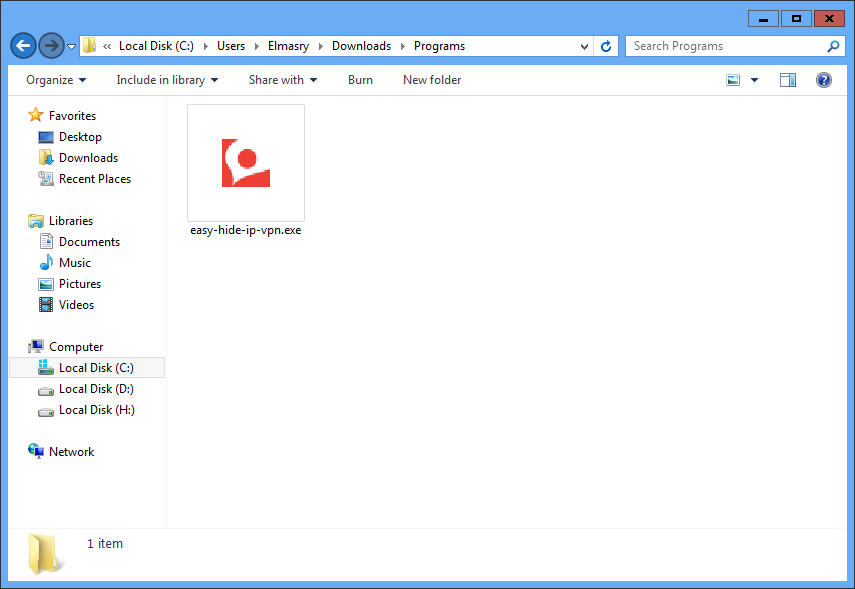Click the Forward arrow navigation button

pos(52,46)
